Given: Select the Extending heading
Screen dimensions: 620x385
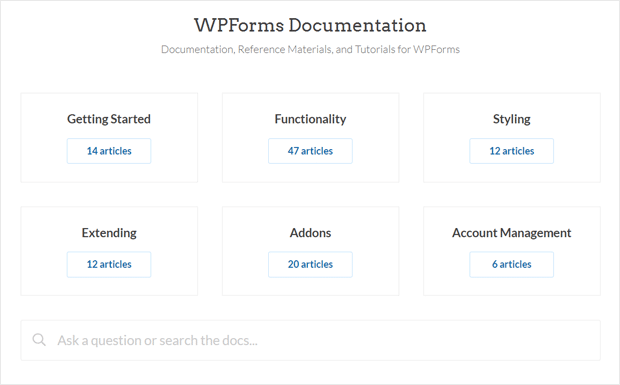Looking at the screenshot, I should pyautogui.click(x=109, y=233).
